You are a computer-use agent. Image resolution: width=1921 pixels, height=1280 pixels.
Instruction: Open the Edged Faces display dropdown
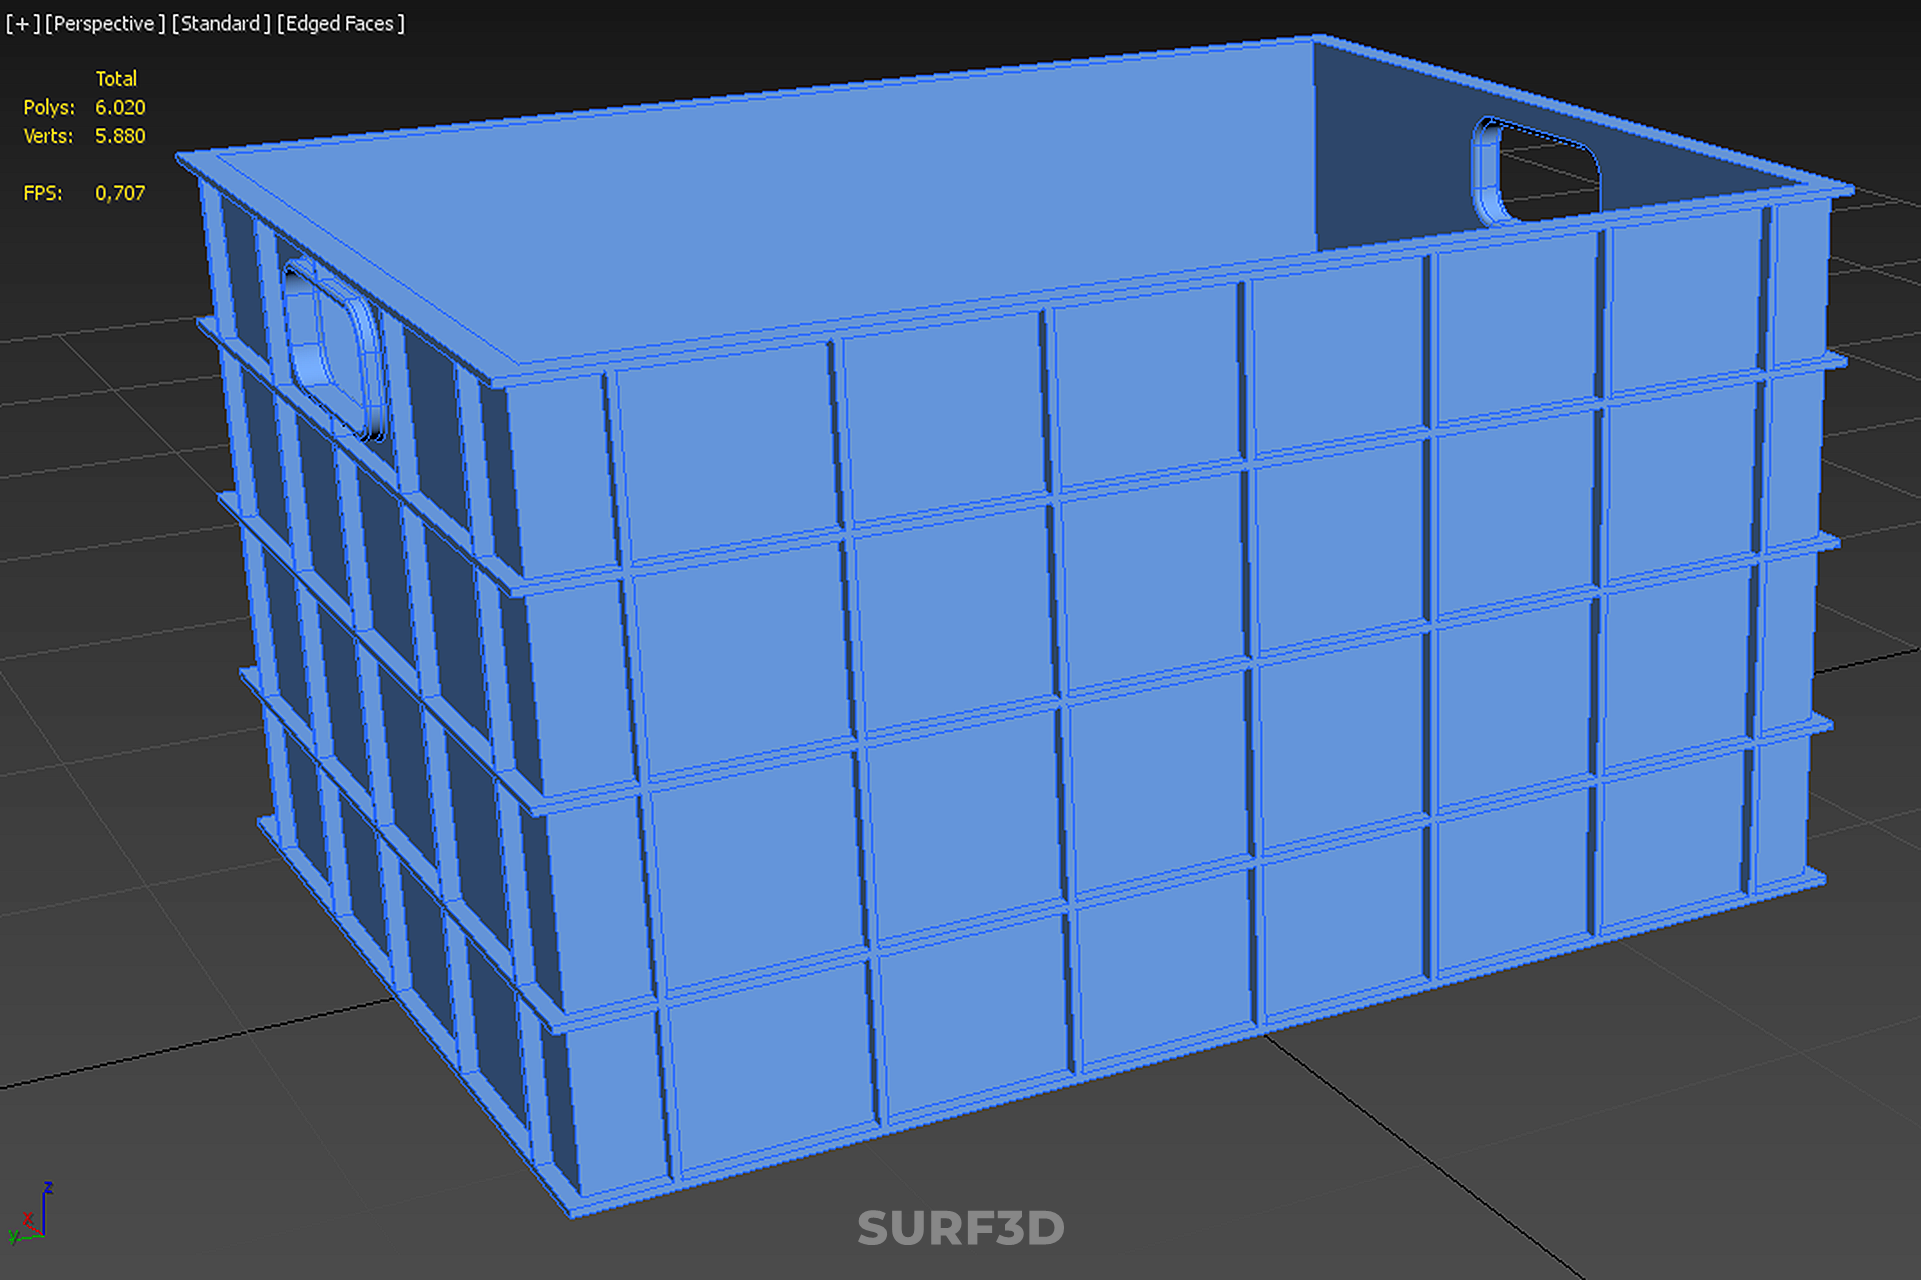[340, 23]
